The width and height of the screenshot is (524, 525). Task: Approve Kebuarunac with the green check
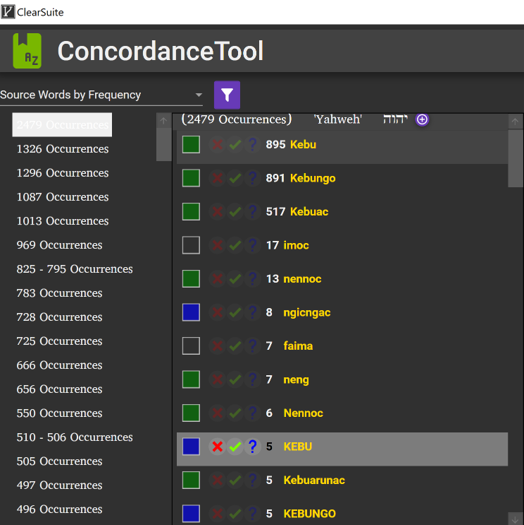(235, 480)
